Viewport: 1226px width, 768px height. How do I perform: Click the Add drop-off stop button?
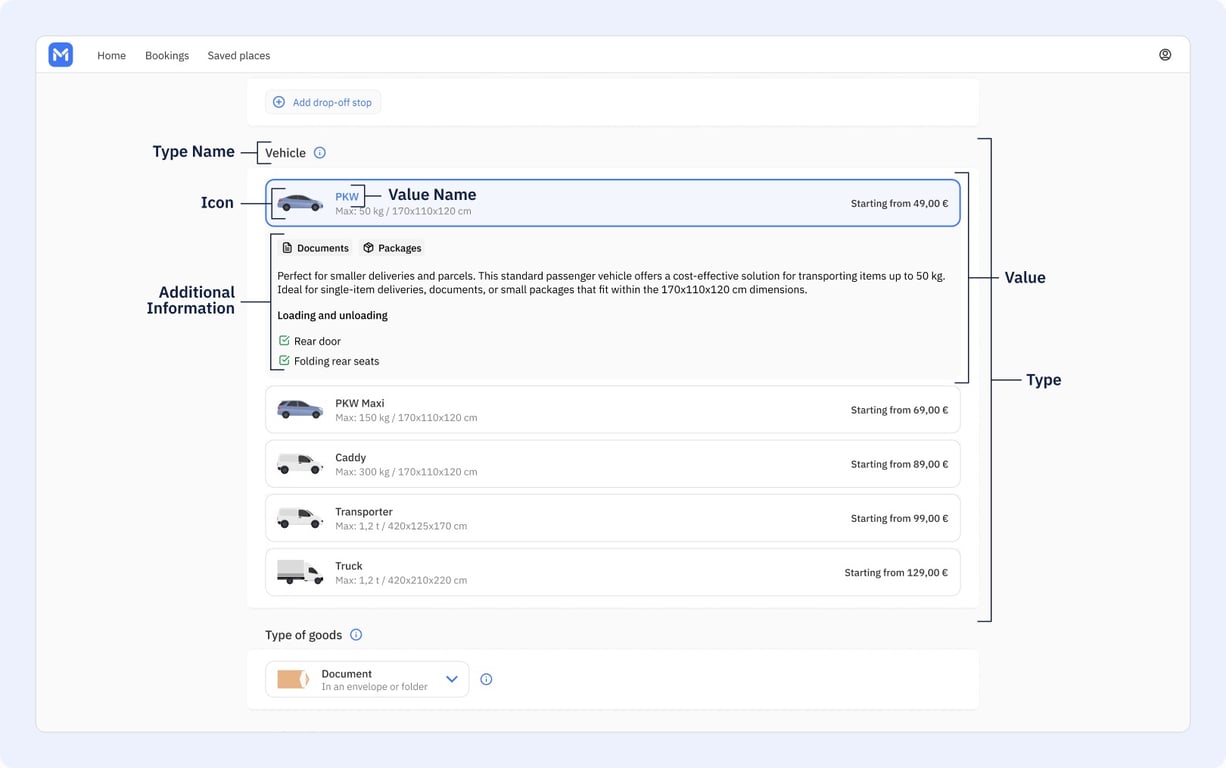coord(323,102)
